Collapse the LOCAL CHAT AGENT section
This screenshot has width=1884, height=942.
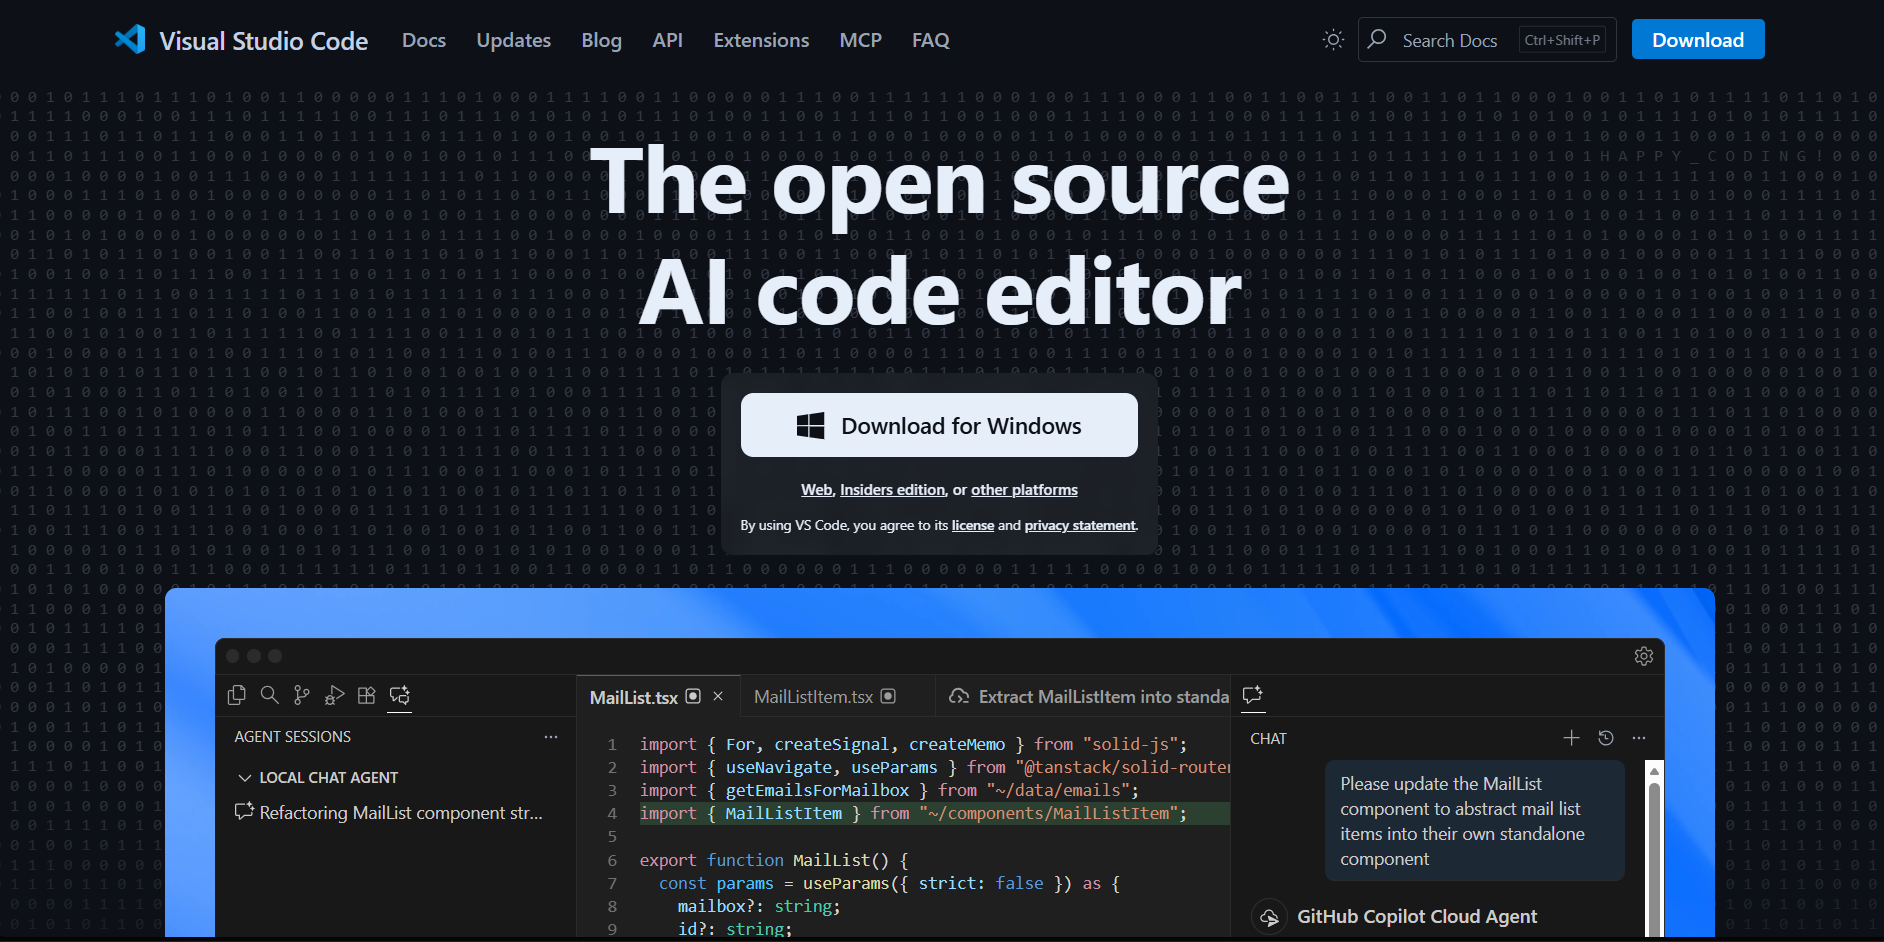coord(245,777)
